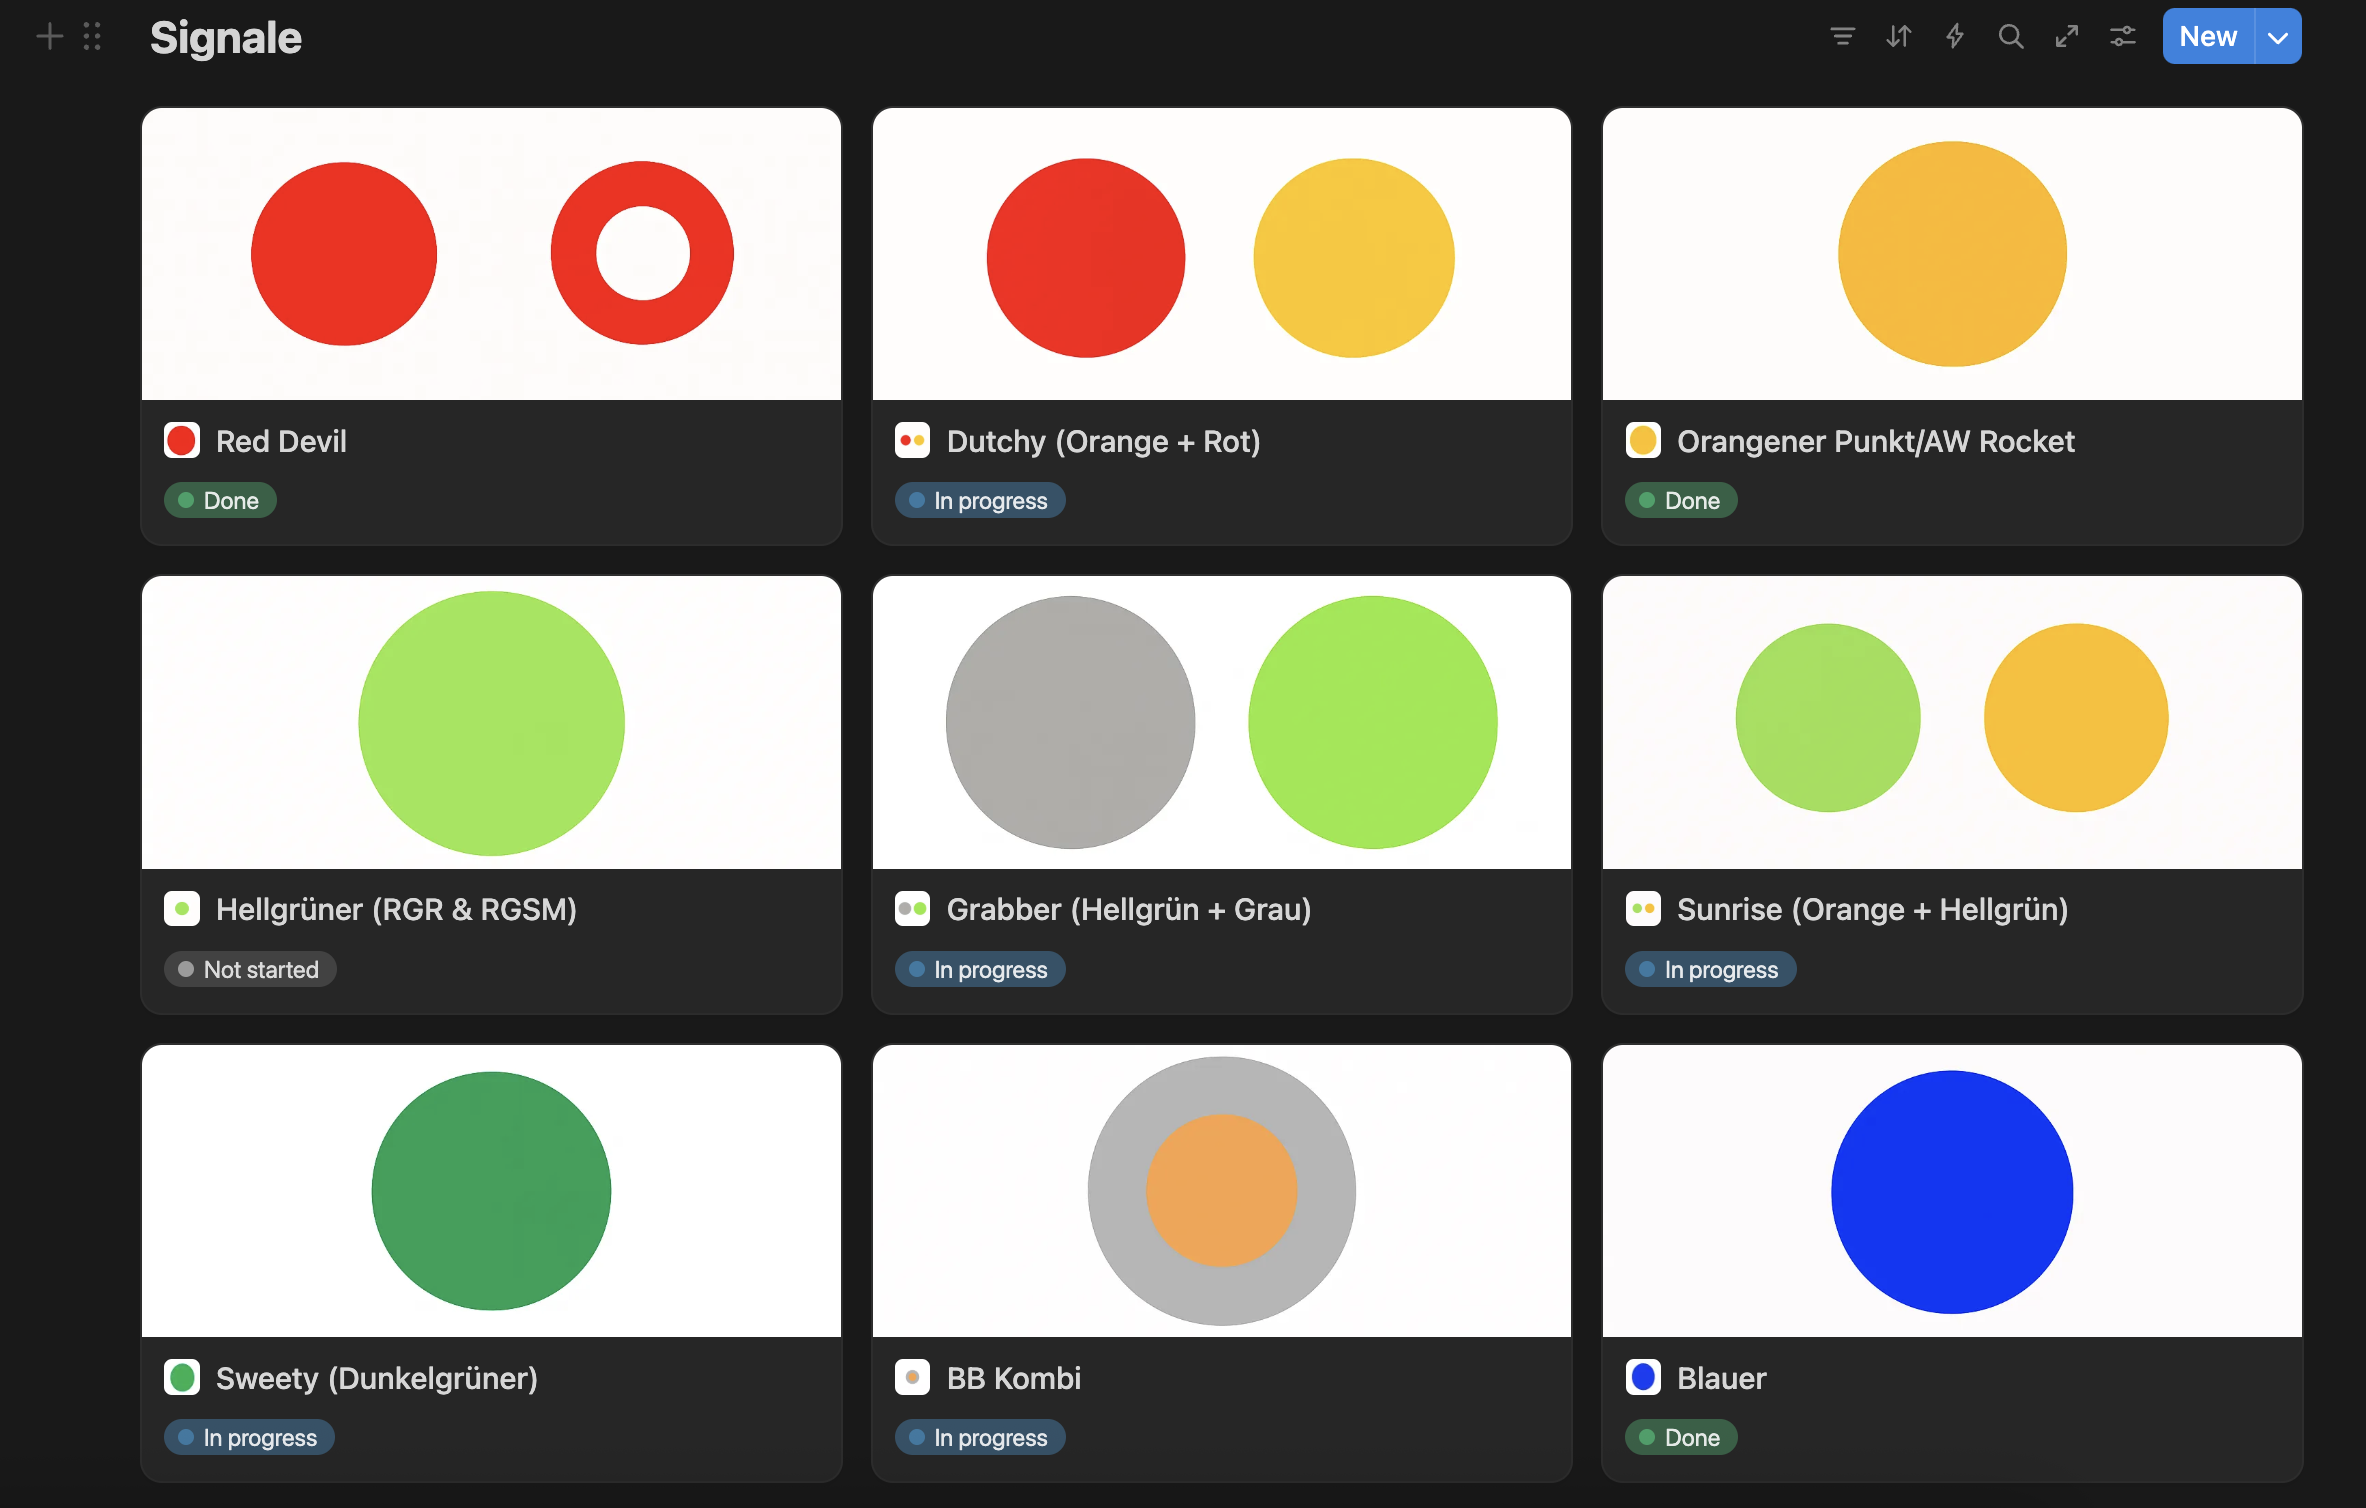Expand the New button dropdown arrow

(2278, 37)
